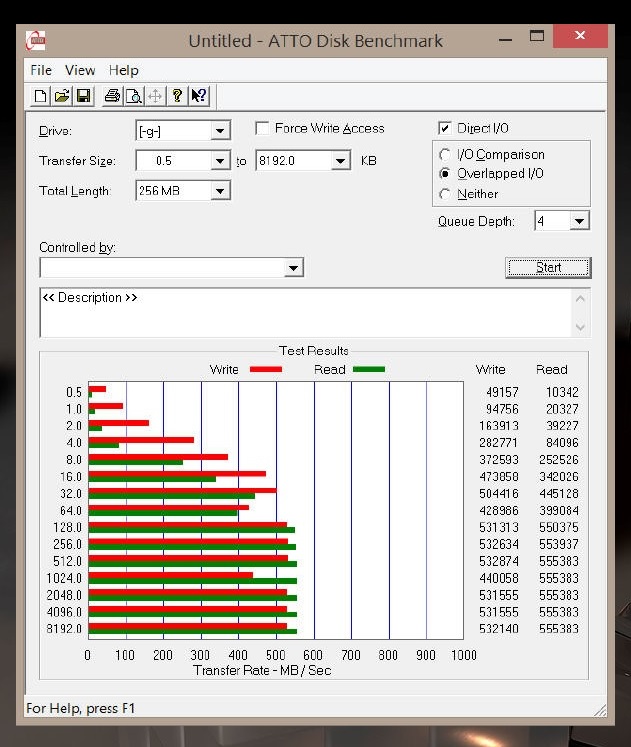The image size is (631, 747).
Task: Click the write value 163913
Action: tap(499, 426)
